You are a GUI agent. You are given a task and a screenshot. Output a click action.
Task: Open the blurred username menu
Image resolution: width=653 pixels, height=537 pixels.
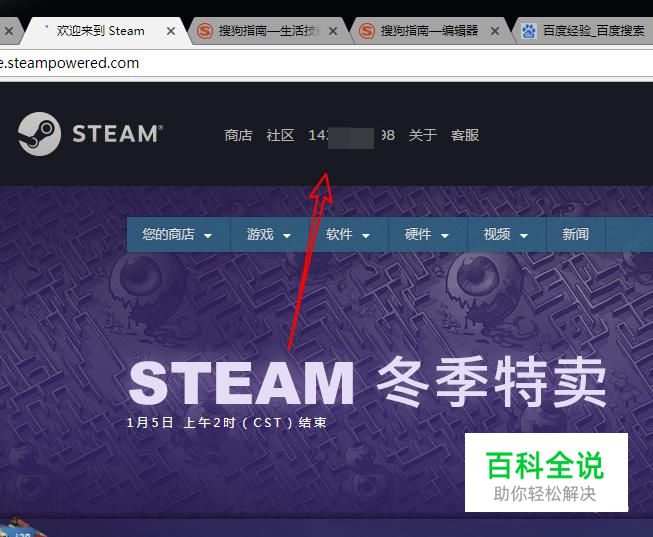[351, 135]
